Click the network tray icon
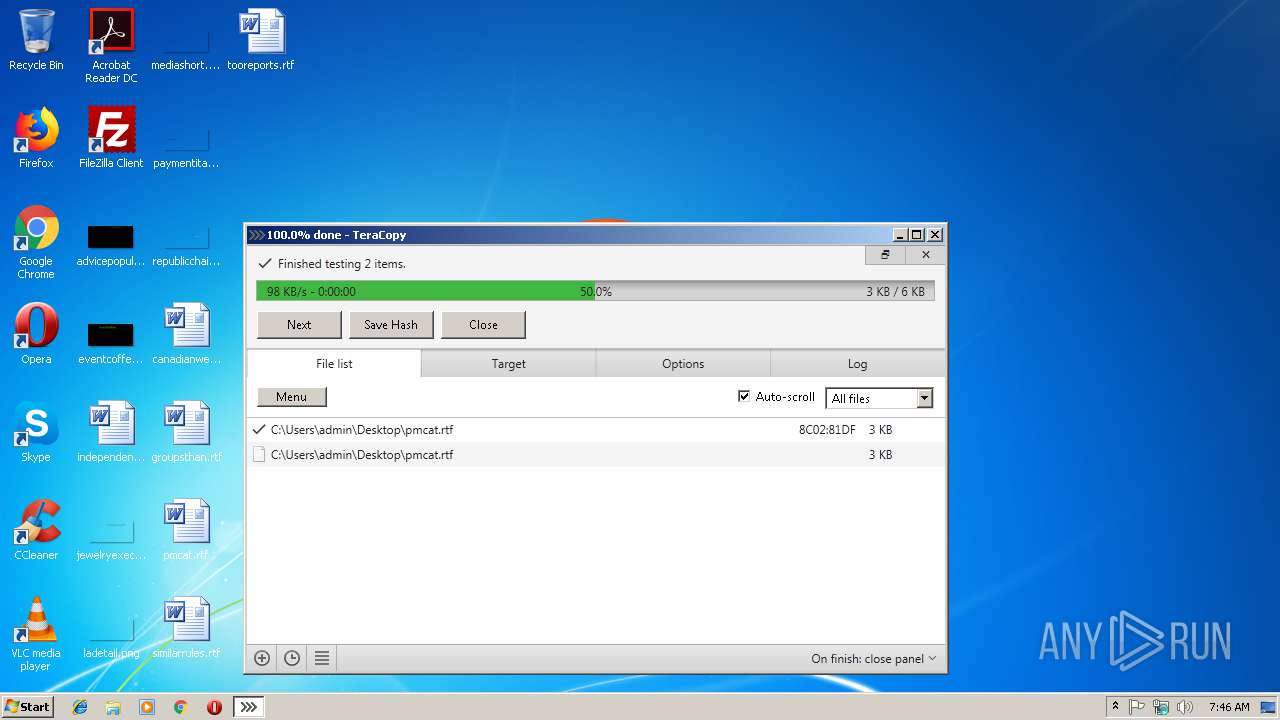Viewport: 1280px width, 720px height. coord(1161,707)
